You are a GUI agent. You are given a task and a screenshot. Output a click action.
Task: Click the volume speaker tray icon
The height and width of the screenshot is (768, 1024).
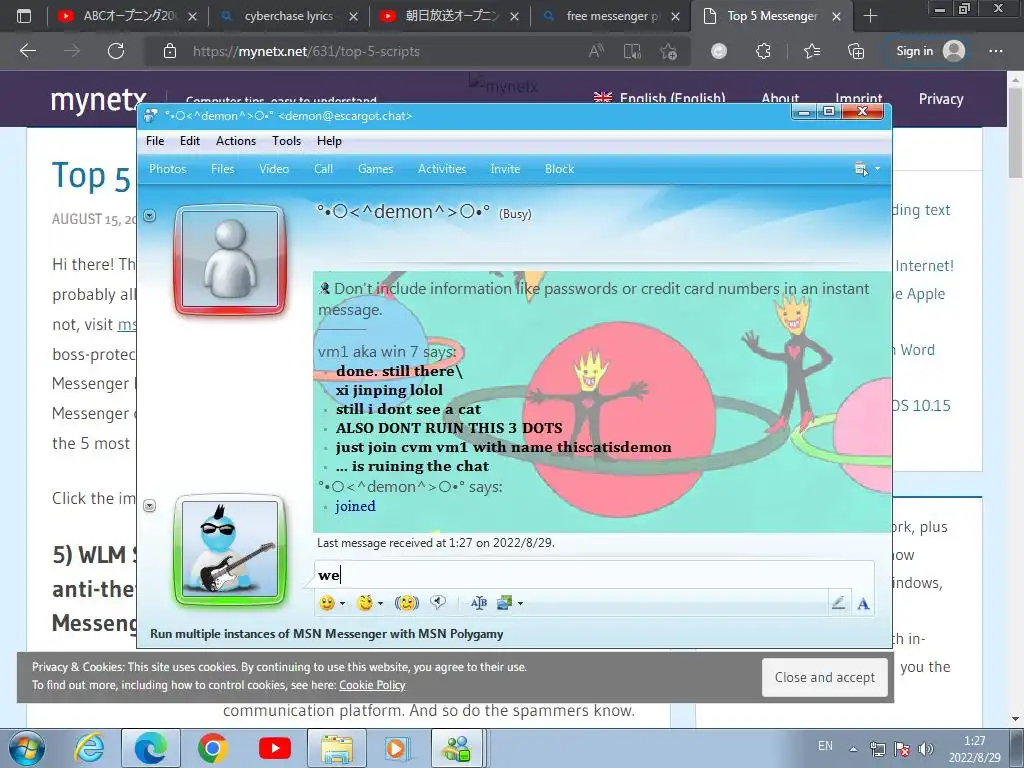point(925,748)
